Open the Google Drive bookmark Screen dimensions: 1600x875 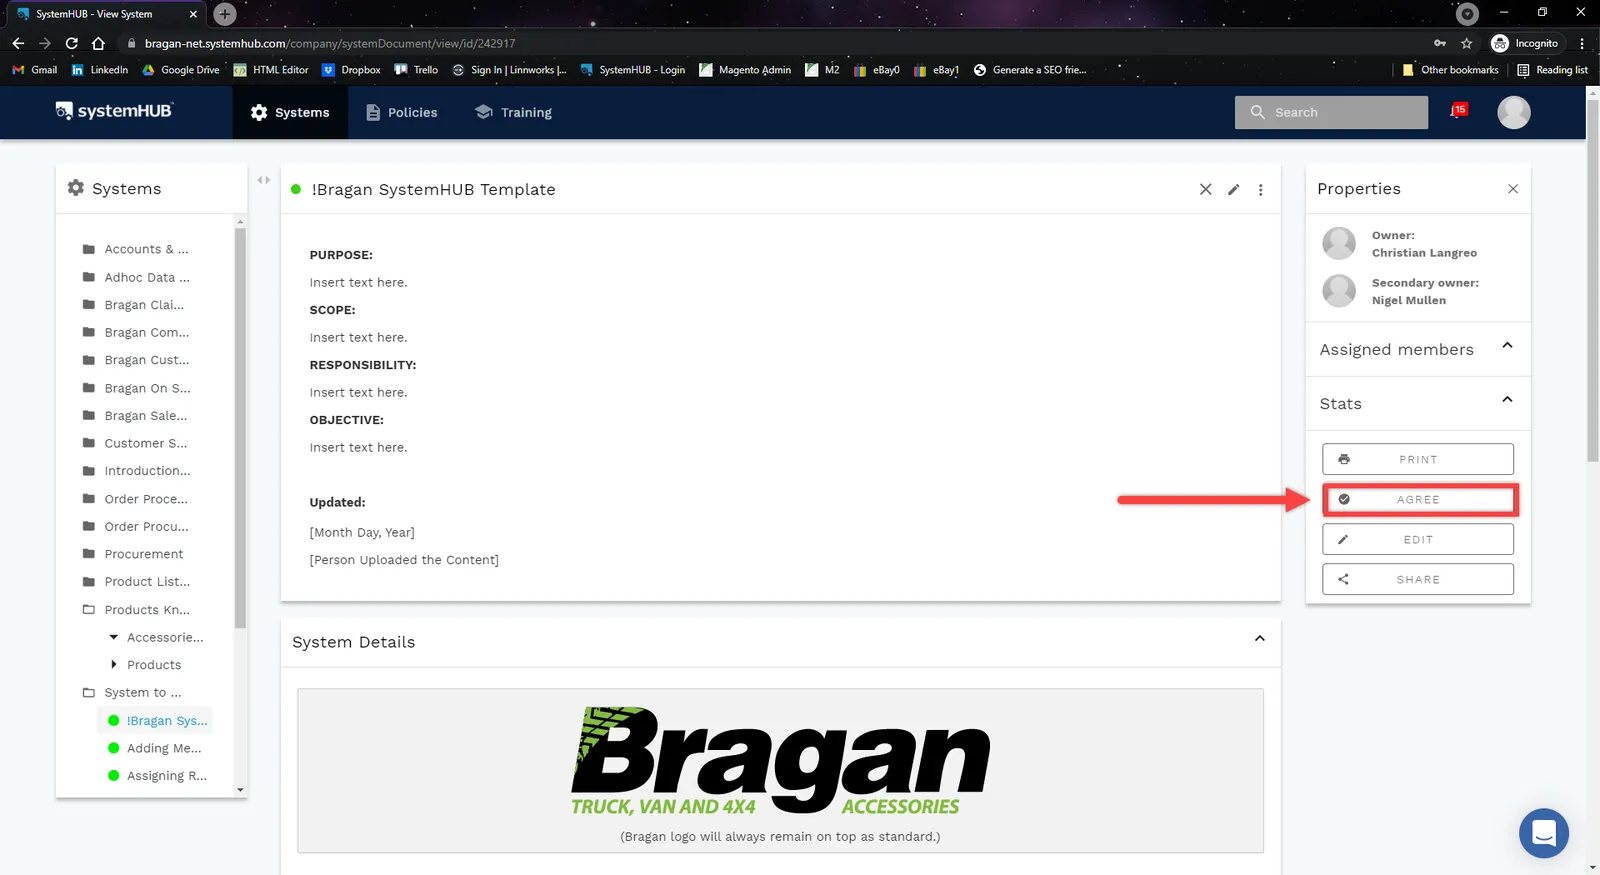(181, 70)
